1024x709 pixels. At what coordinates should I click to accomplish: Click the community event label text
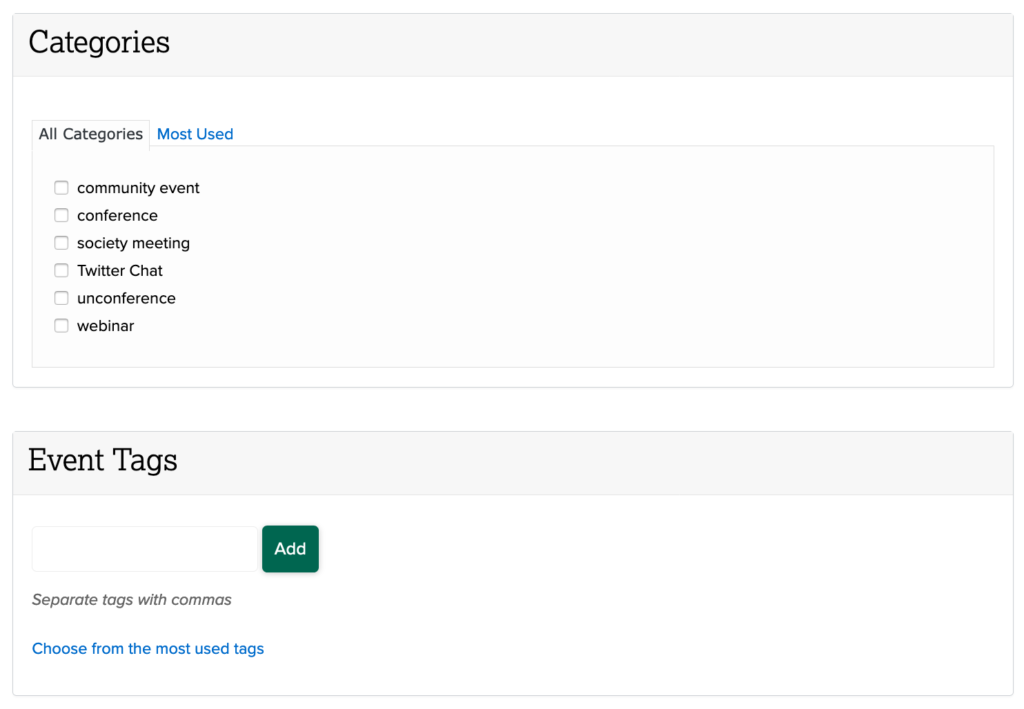(x=138, y=187)
